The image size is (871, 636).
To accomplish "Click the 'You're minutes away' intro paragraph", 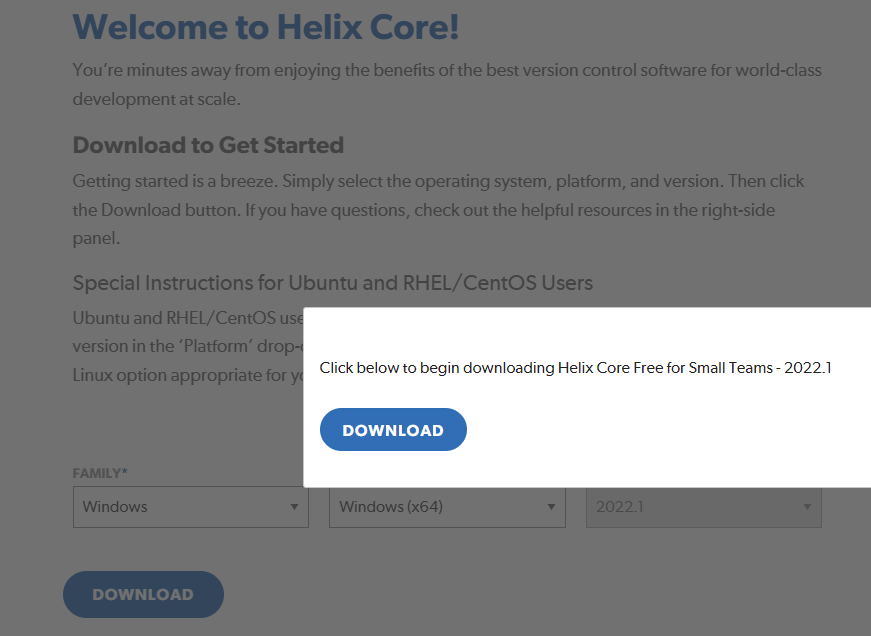I will click(x=447, y=71).
